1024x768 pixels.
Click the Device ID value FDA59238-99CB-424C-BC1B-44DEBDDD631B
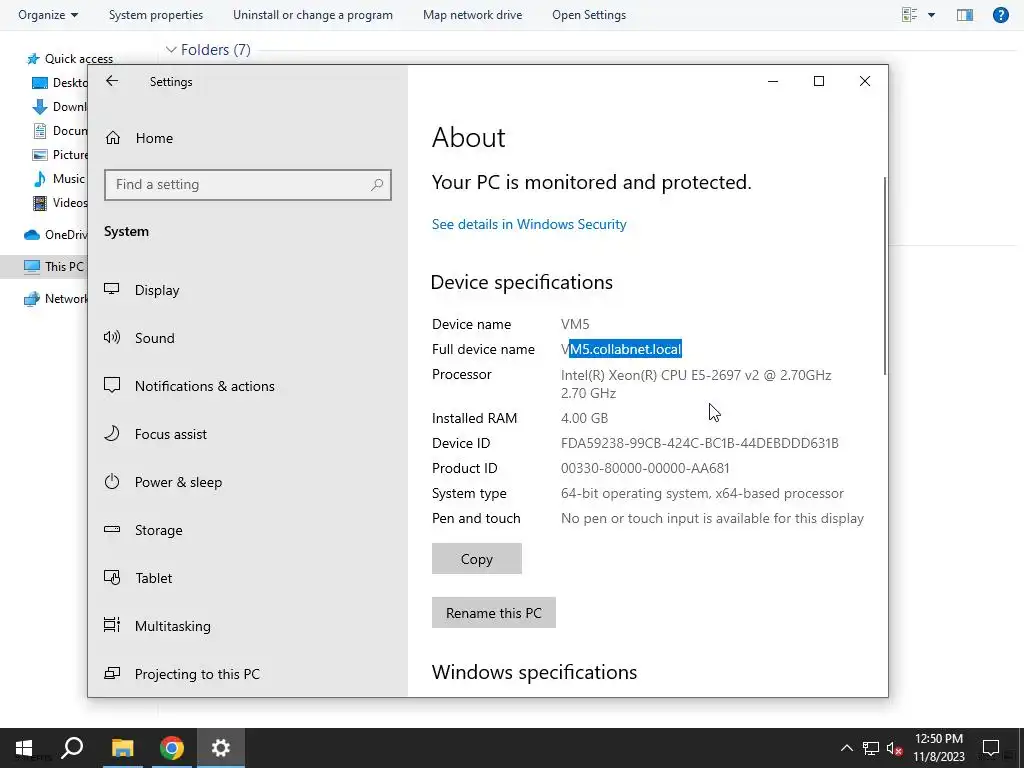[x=699, y=443]
